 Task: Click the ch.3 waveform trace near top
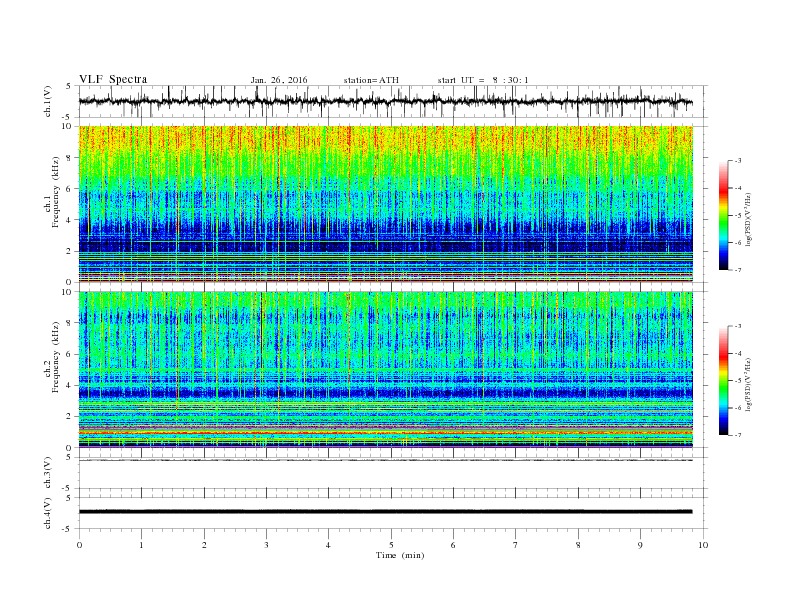pyautogui.click(x=385, y=460)
